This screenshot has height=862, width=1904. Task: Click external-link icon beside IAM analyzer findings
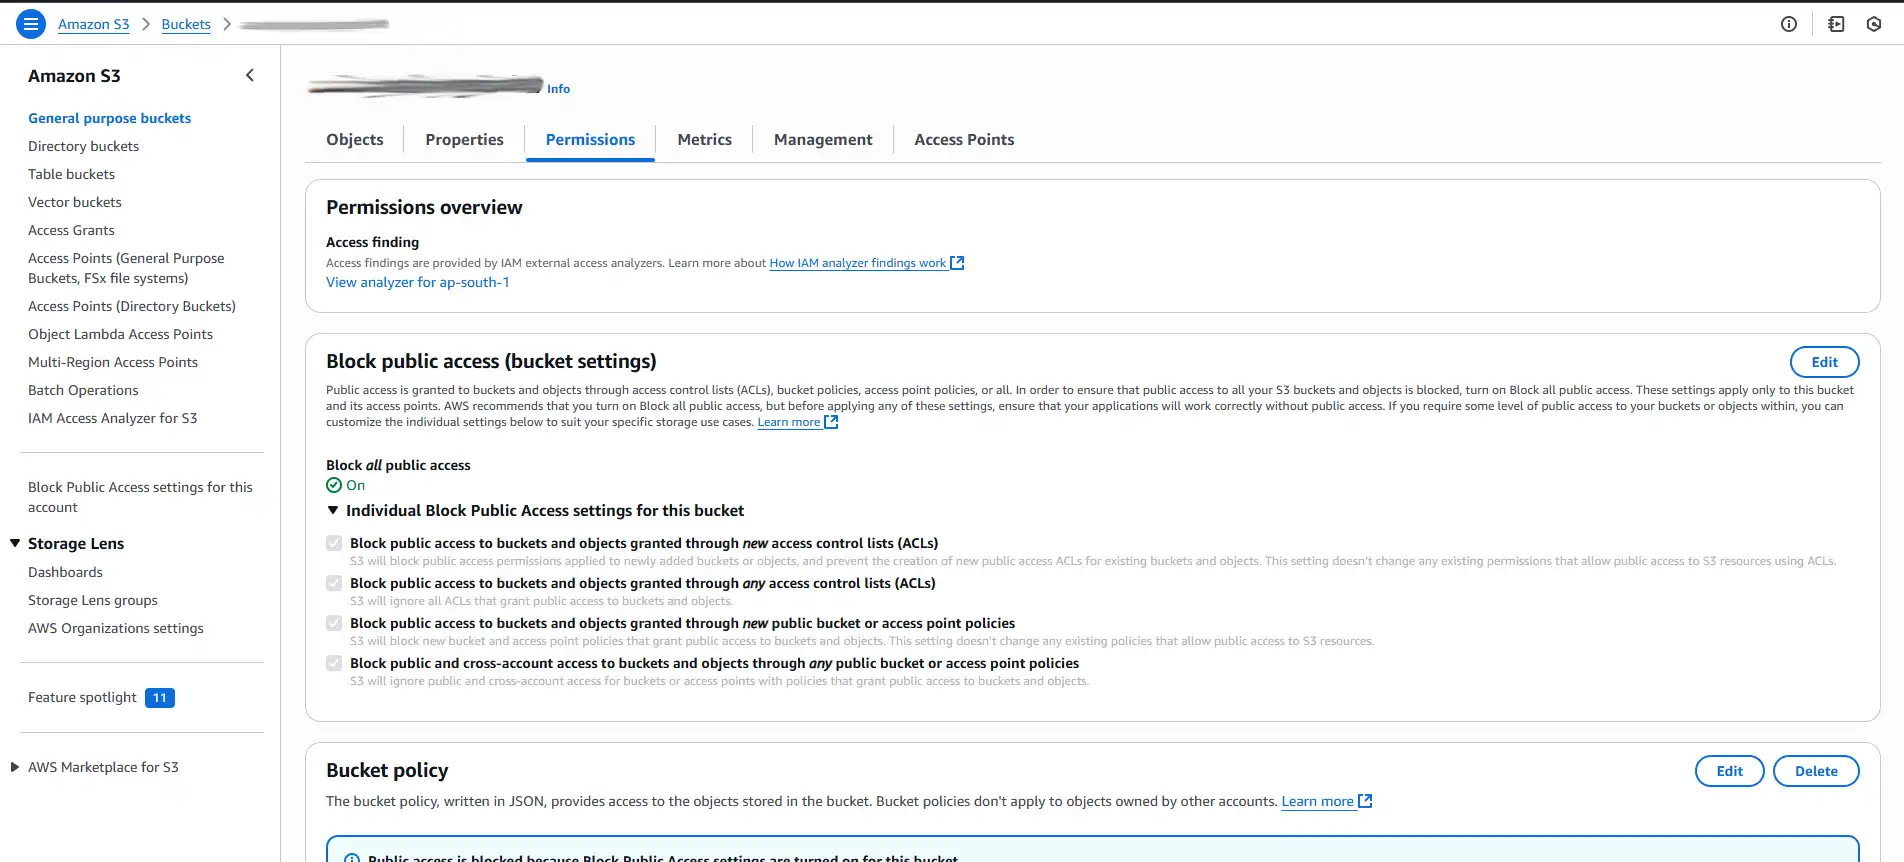click(x=957, y=263)
